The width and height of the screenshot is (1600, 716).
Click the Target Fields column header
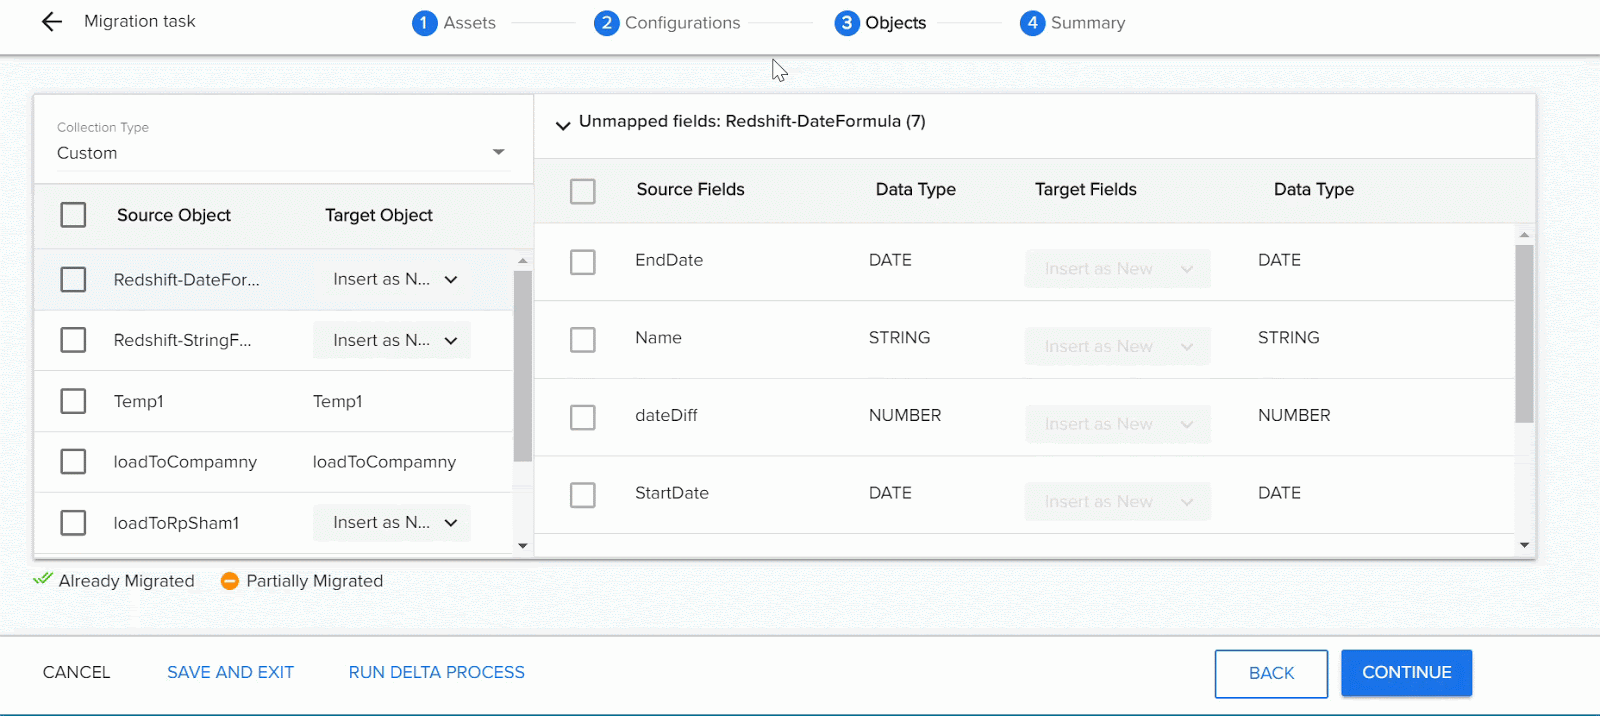1085,189
